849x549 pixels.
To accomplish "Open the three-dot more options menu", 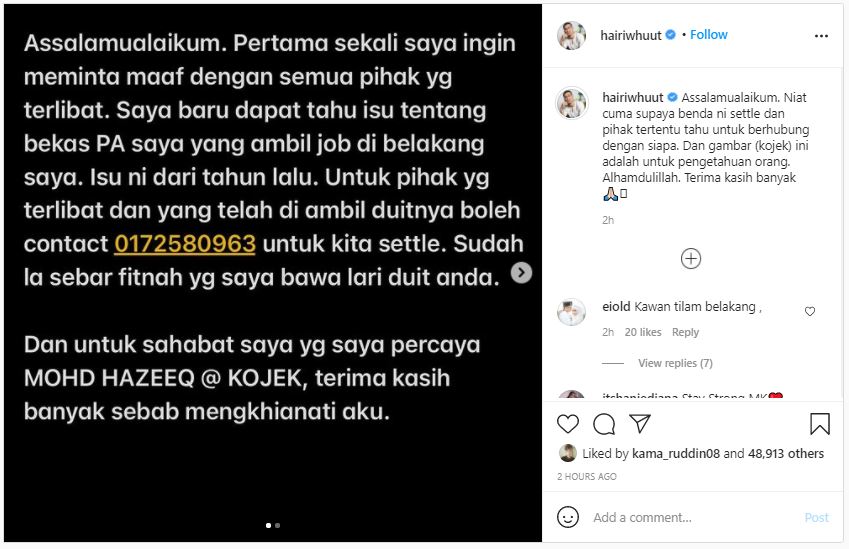I will [821, 36].
